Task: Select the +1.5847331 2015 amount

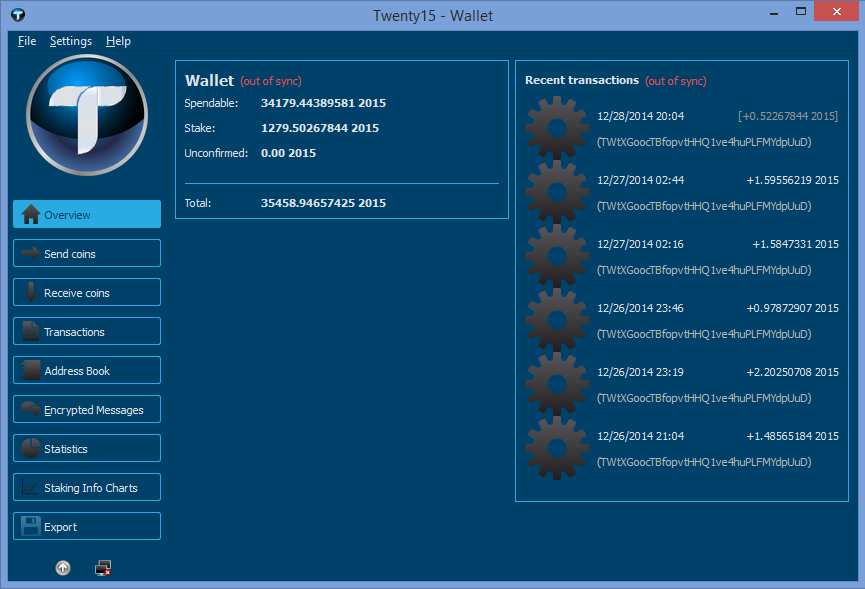Action: pyautogui.click(x=795, y=244)
